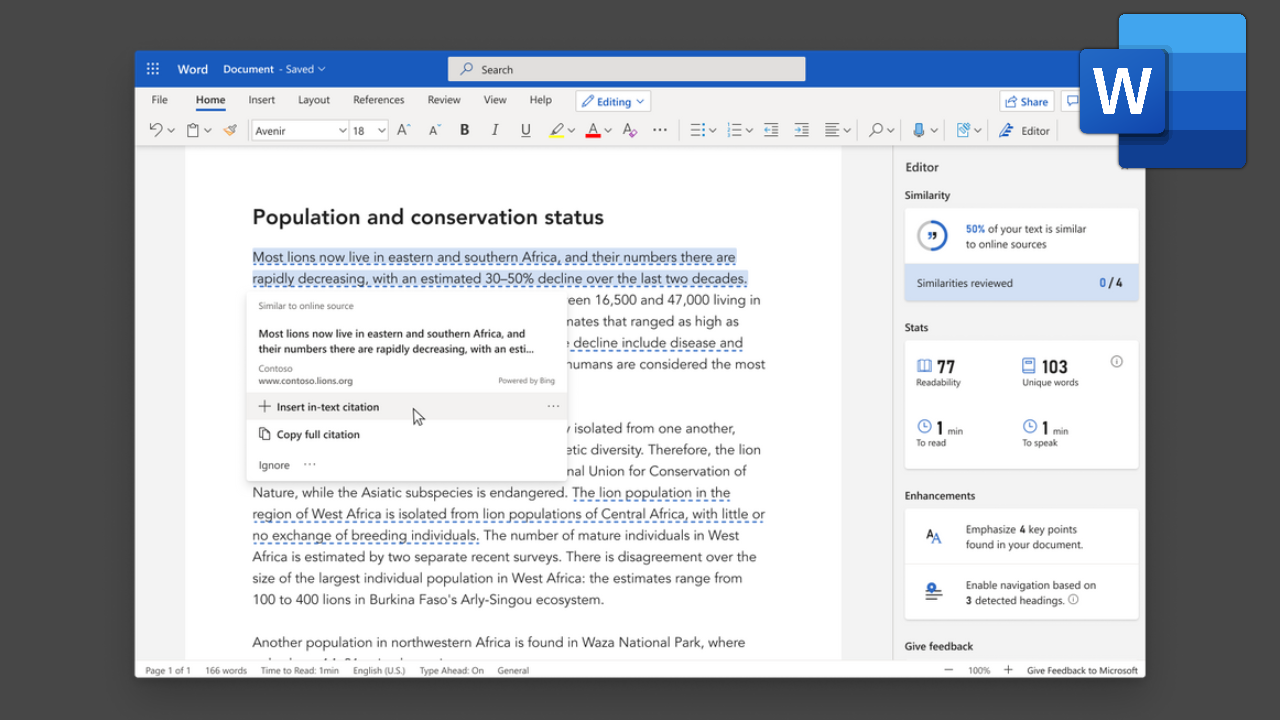1280x720 pixels.
Task: Open the File menu
Action: pos(160,100)
